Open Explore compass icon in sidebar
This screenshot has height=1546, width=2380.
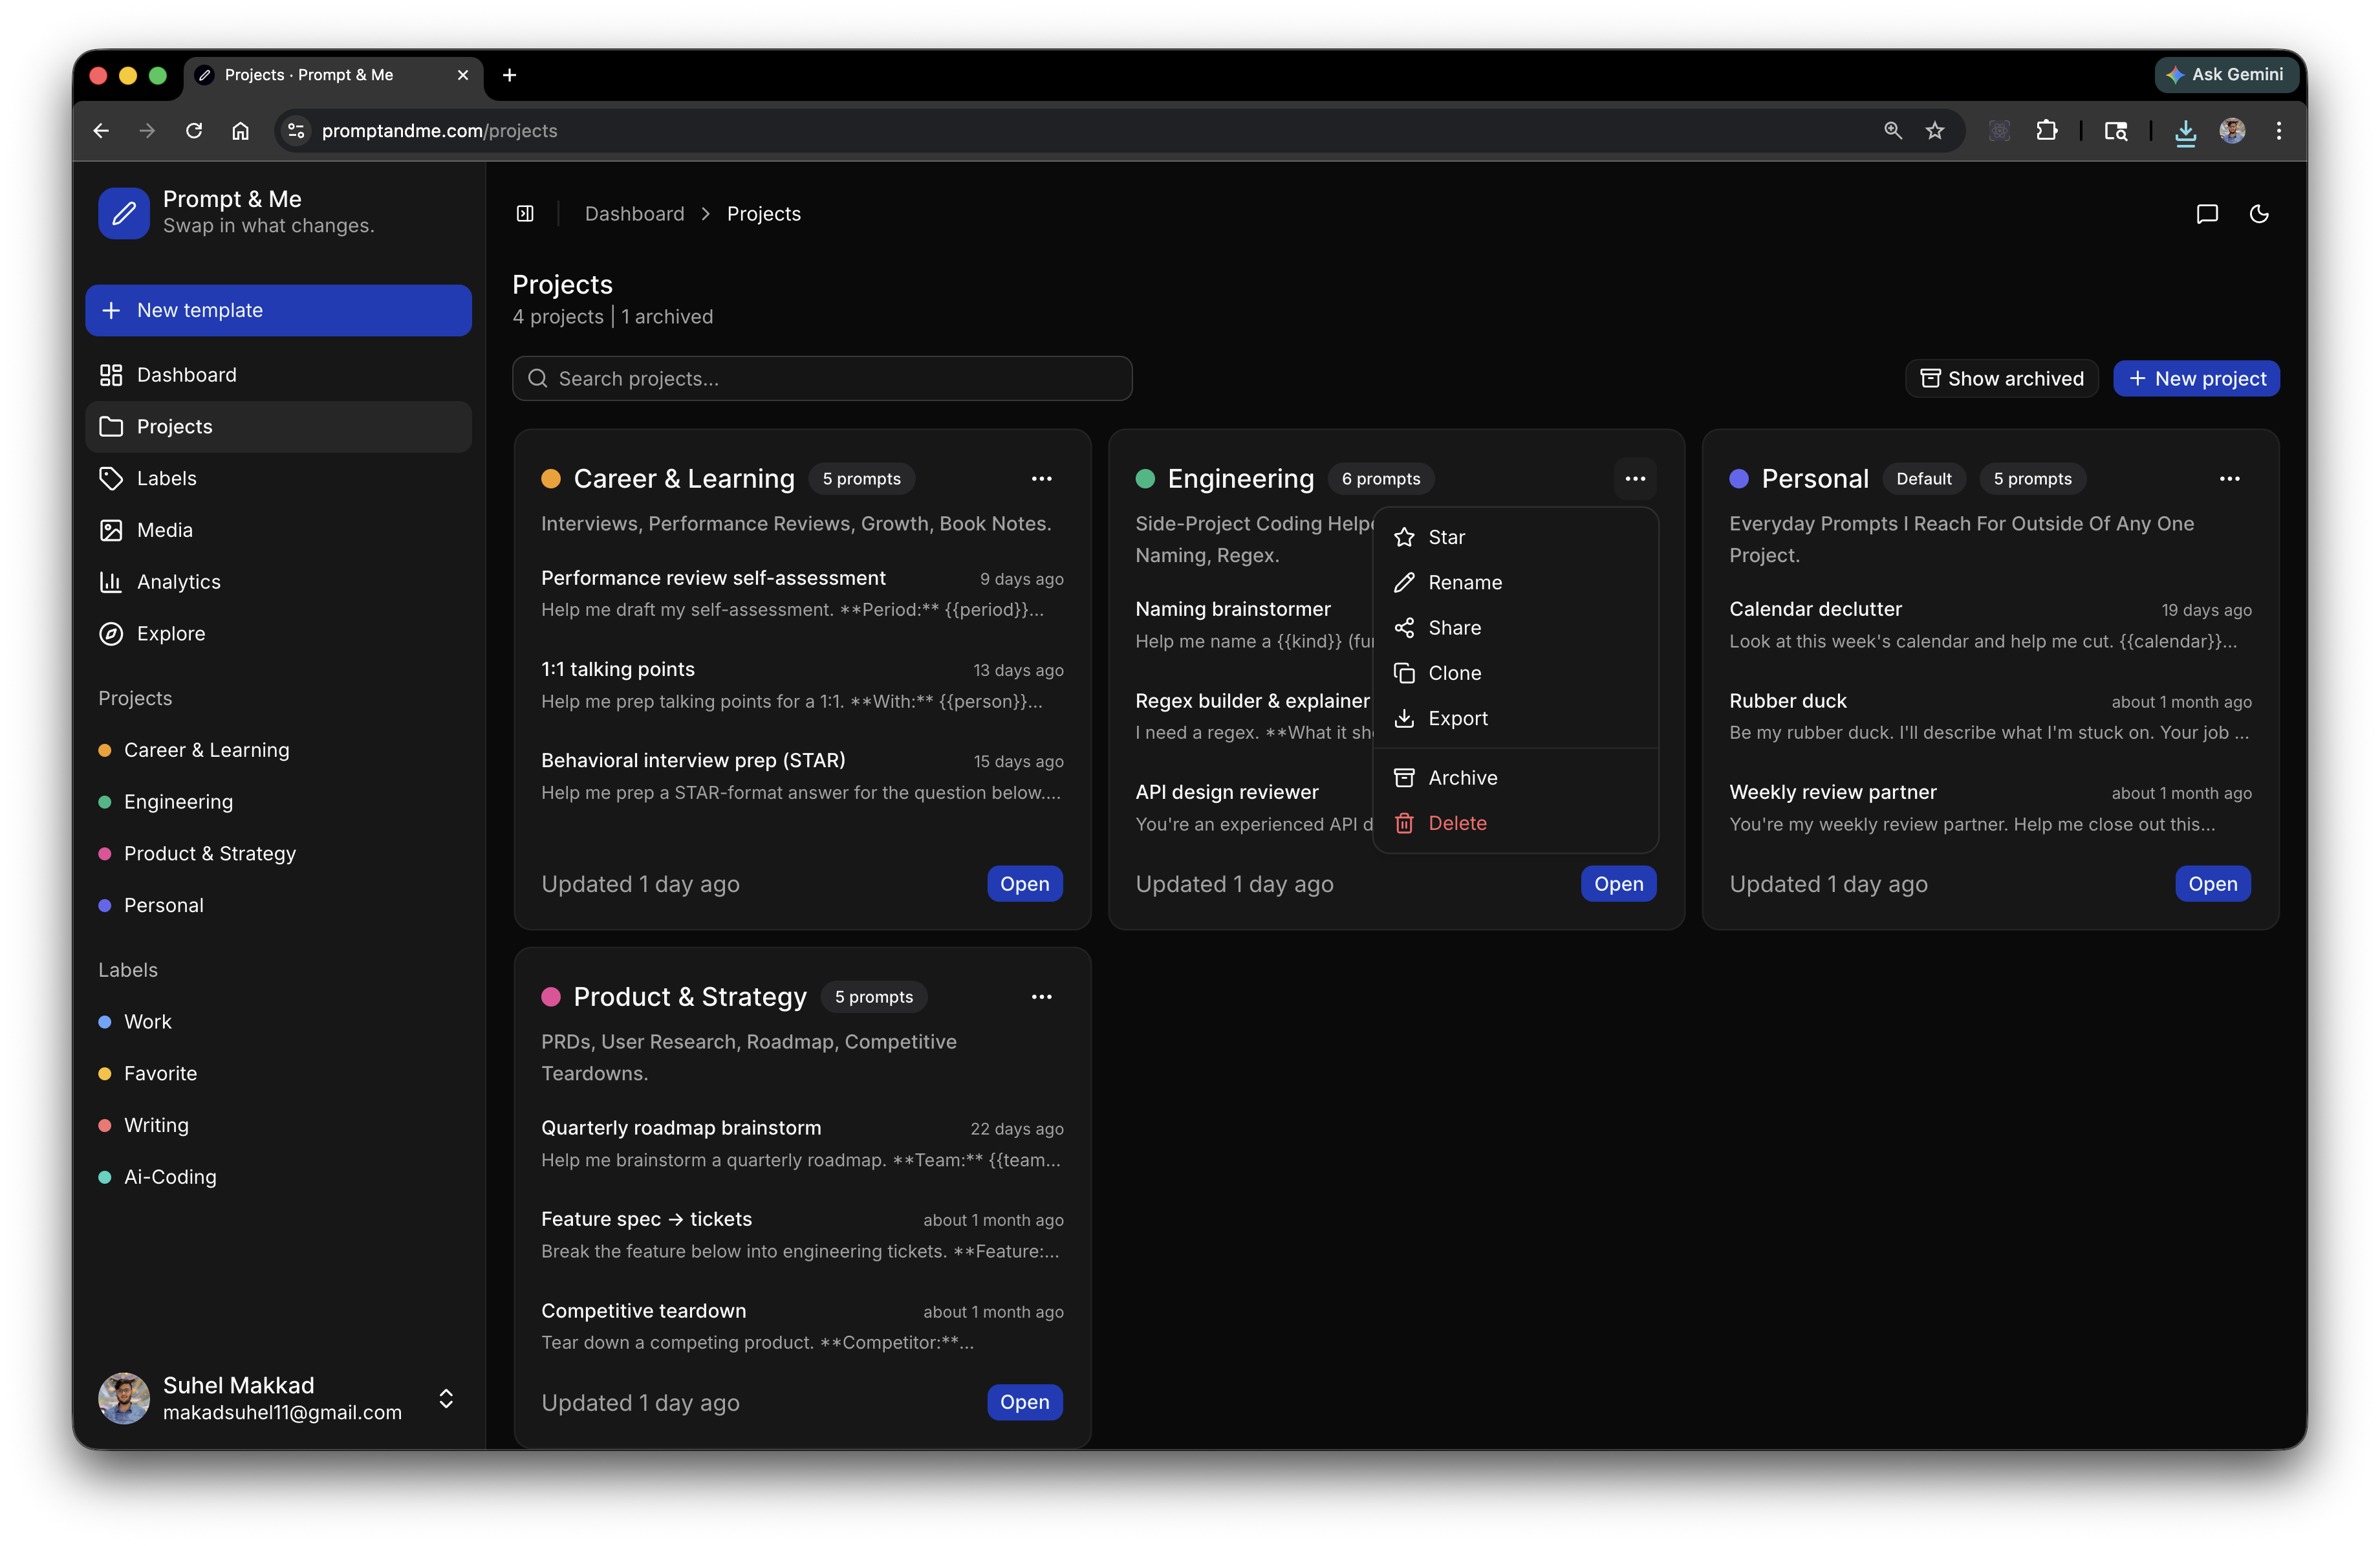[x=110, y=633]
